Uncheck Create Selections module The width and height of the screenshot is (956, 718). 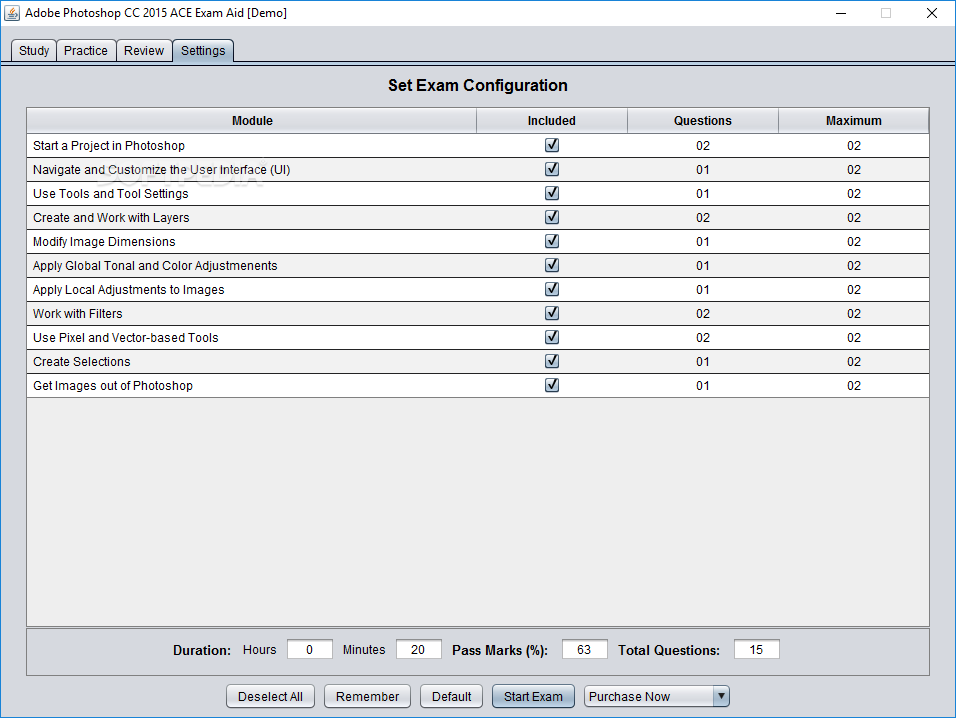coord(552,361)
